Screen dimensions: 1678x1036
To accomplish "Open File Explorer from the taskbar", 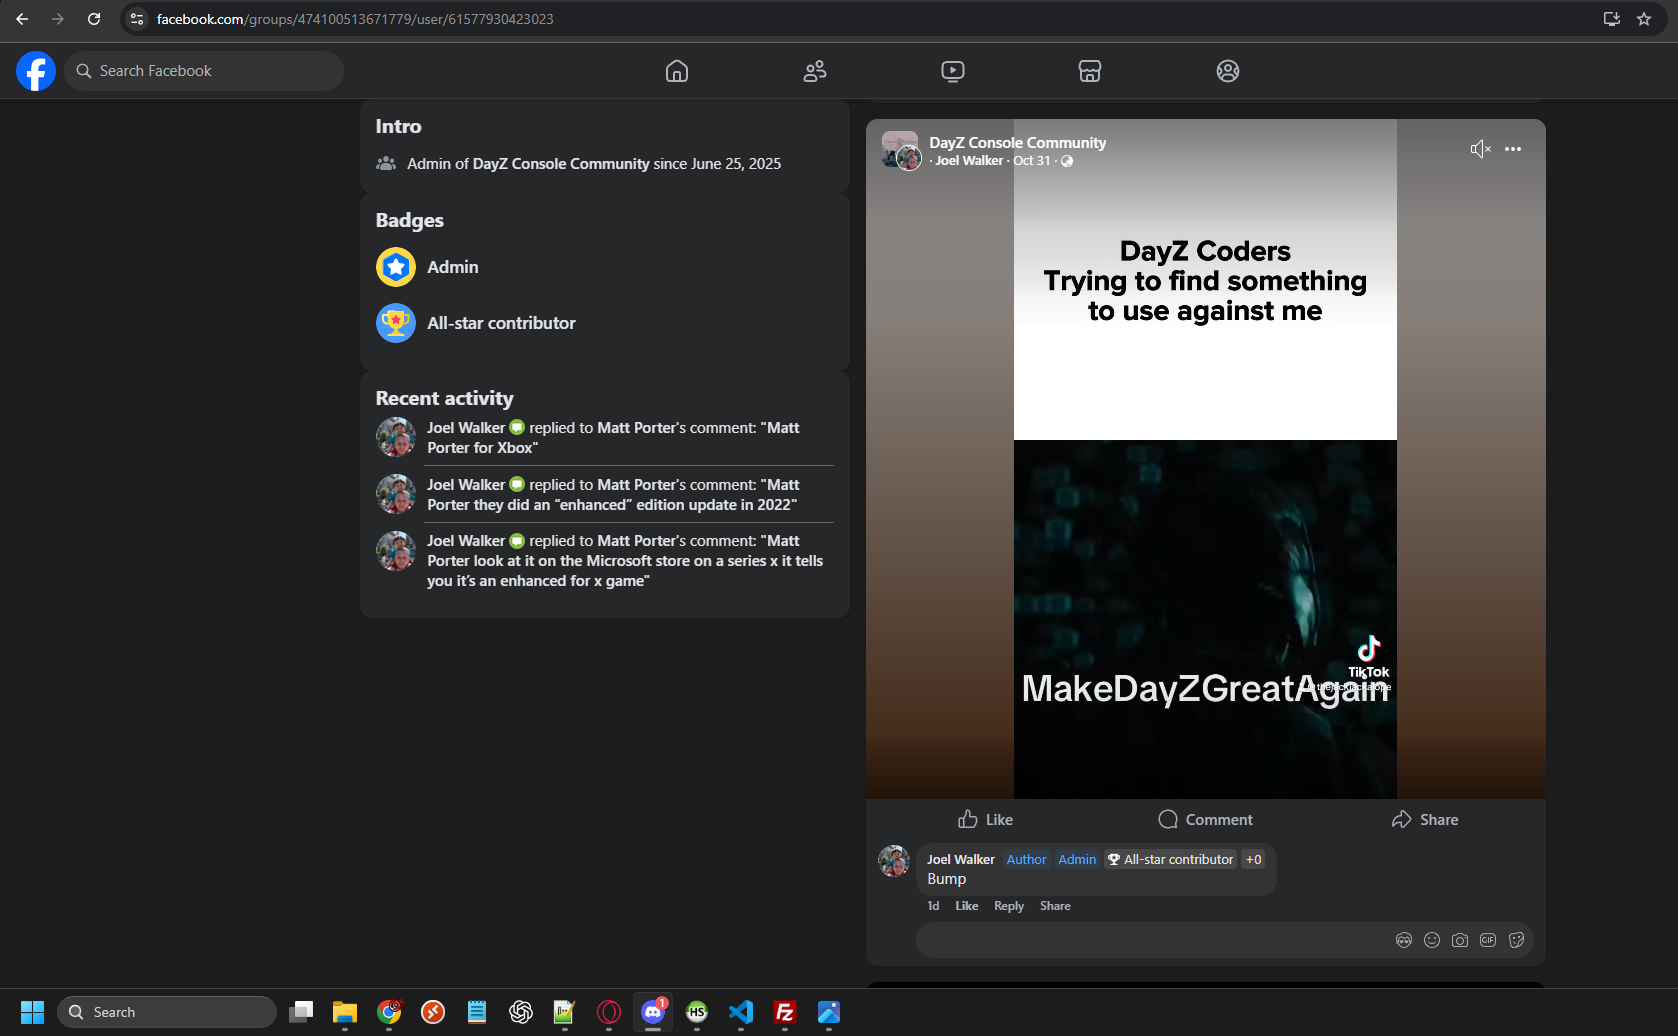I will pos(345,1012).
